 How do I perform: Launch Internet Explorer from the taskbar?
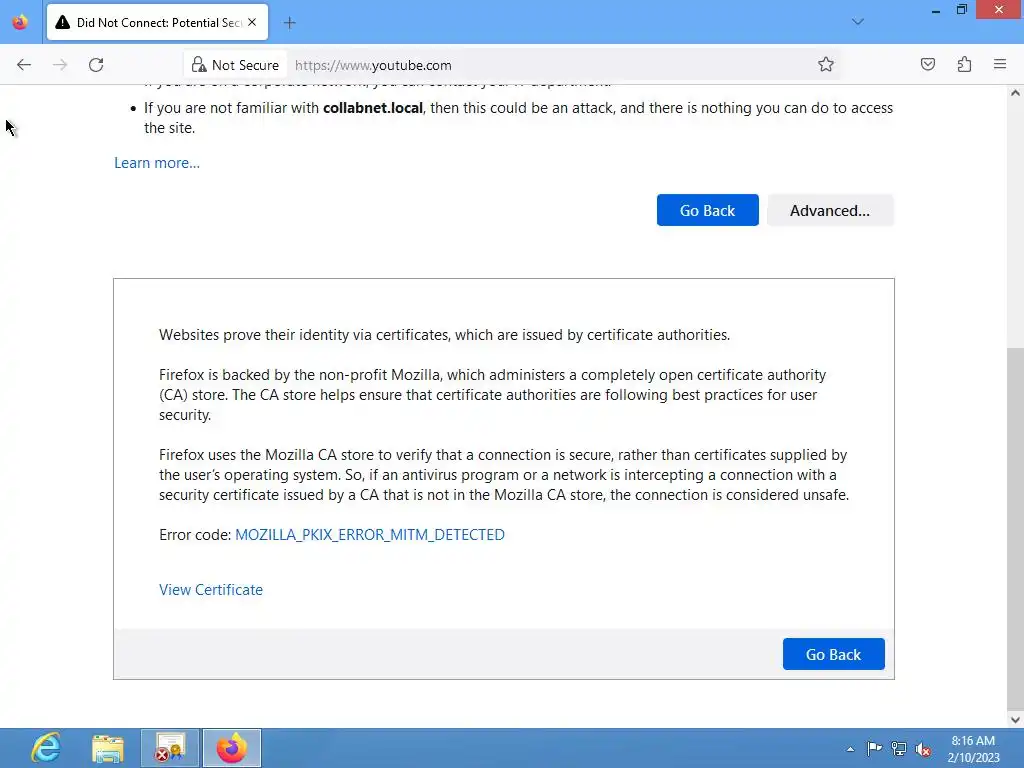46,748
